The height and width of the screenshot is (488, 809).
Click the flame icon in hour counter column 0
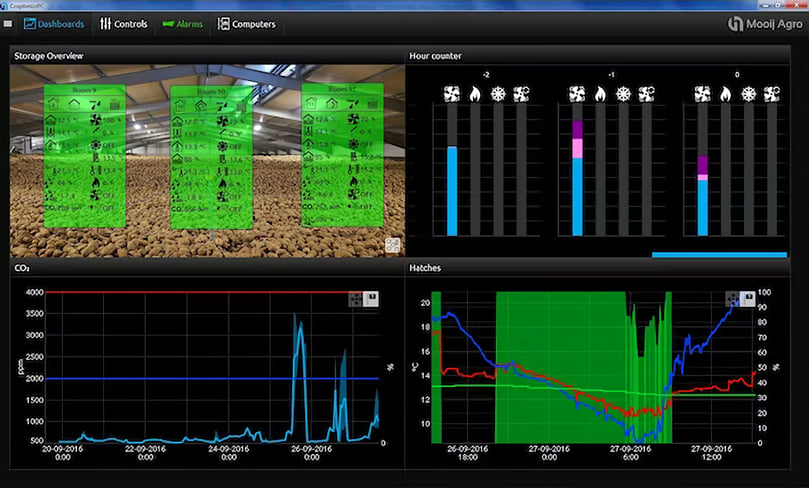coord(725,94)
